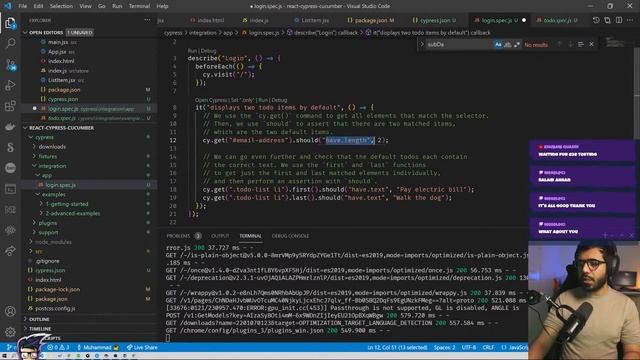Click errors and warnings status indicator
This screenshot has width=640, height=360.
point(58,347)
